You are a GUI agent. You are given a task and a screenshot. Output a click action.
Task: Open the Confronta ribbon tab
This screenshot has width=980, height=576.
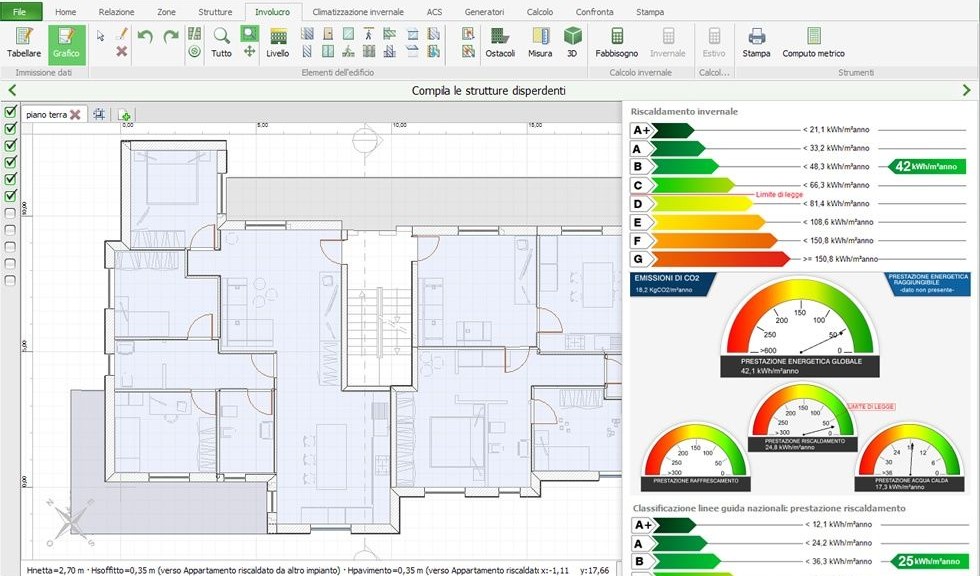pos(594,12)
